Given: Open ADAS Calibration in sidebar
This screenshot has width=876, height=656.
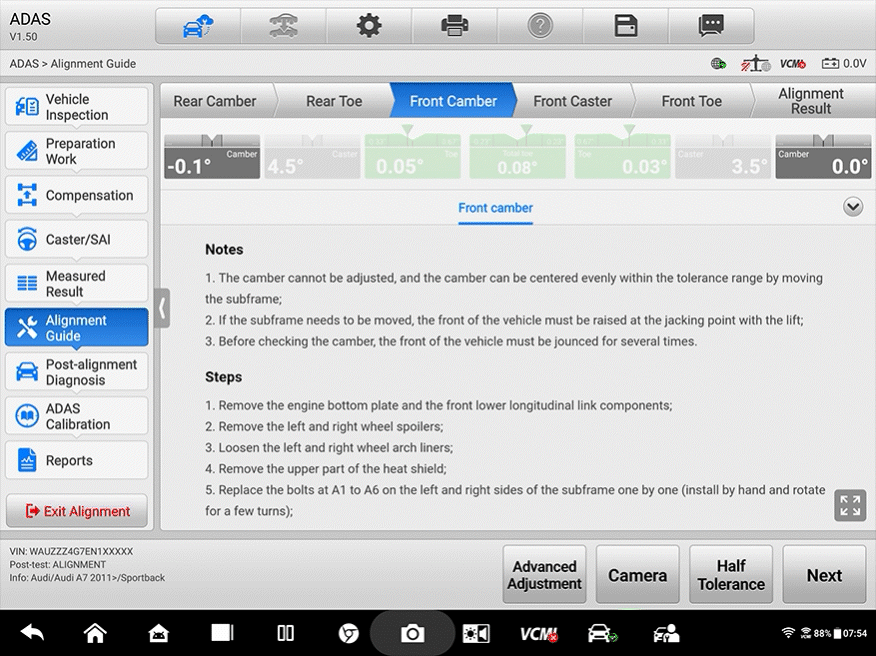Looking at the screenshot, I should point(77,416).
